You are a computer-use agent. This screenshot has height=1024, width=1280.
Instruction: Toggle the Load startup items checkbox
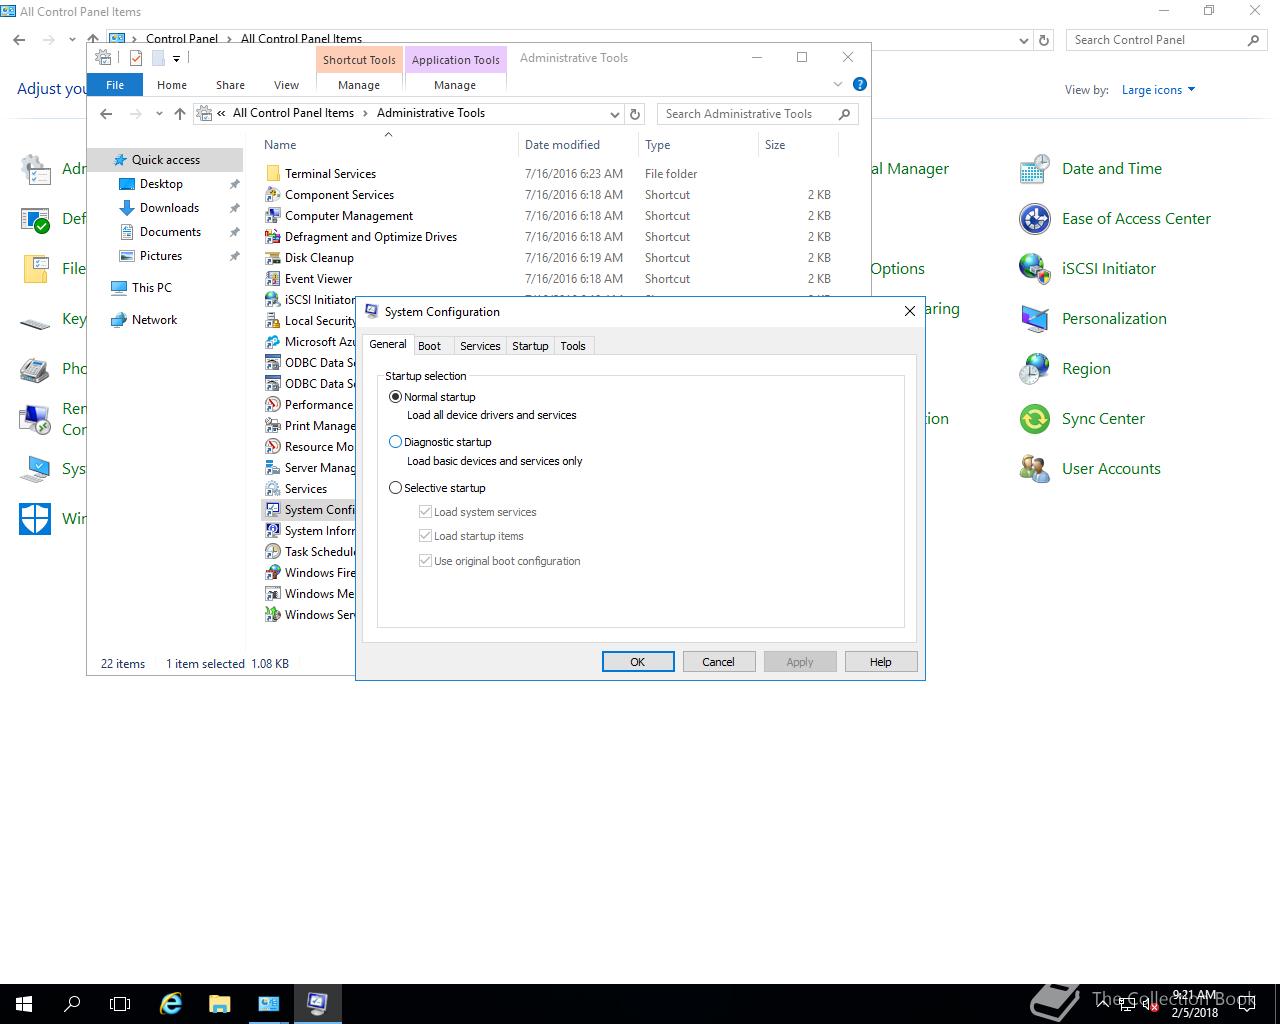pos(425,536)
